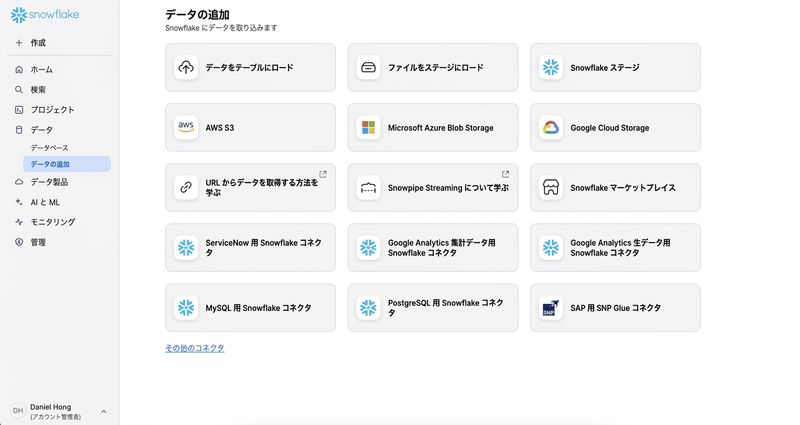Click the stage icon on ファイルをステージにロード

[x=368, y=67]
